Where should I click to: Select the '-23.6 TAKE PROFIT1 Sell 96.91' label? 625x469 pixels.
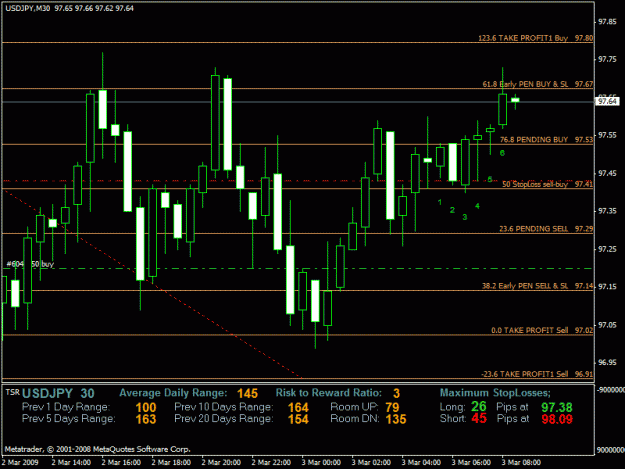(537, 374)
